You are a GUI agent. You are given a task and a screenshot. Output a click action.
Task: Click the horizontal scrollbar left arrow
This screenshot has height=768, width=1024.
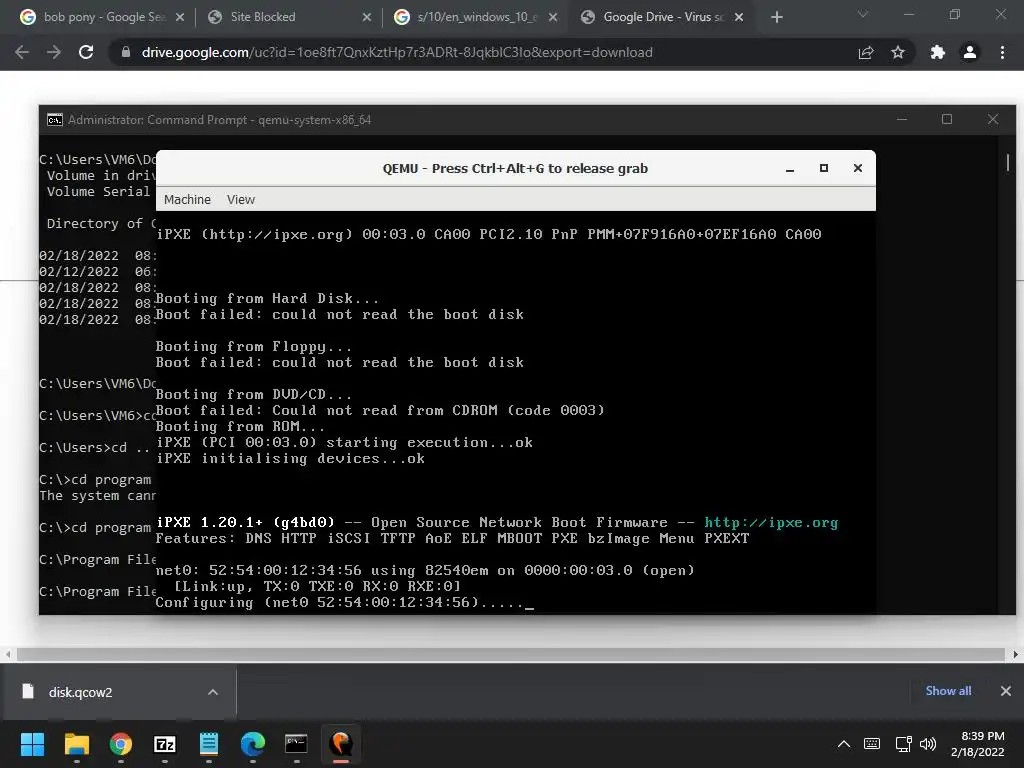coord(8,654)
